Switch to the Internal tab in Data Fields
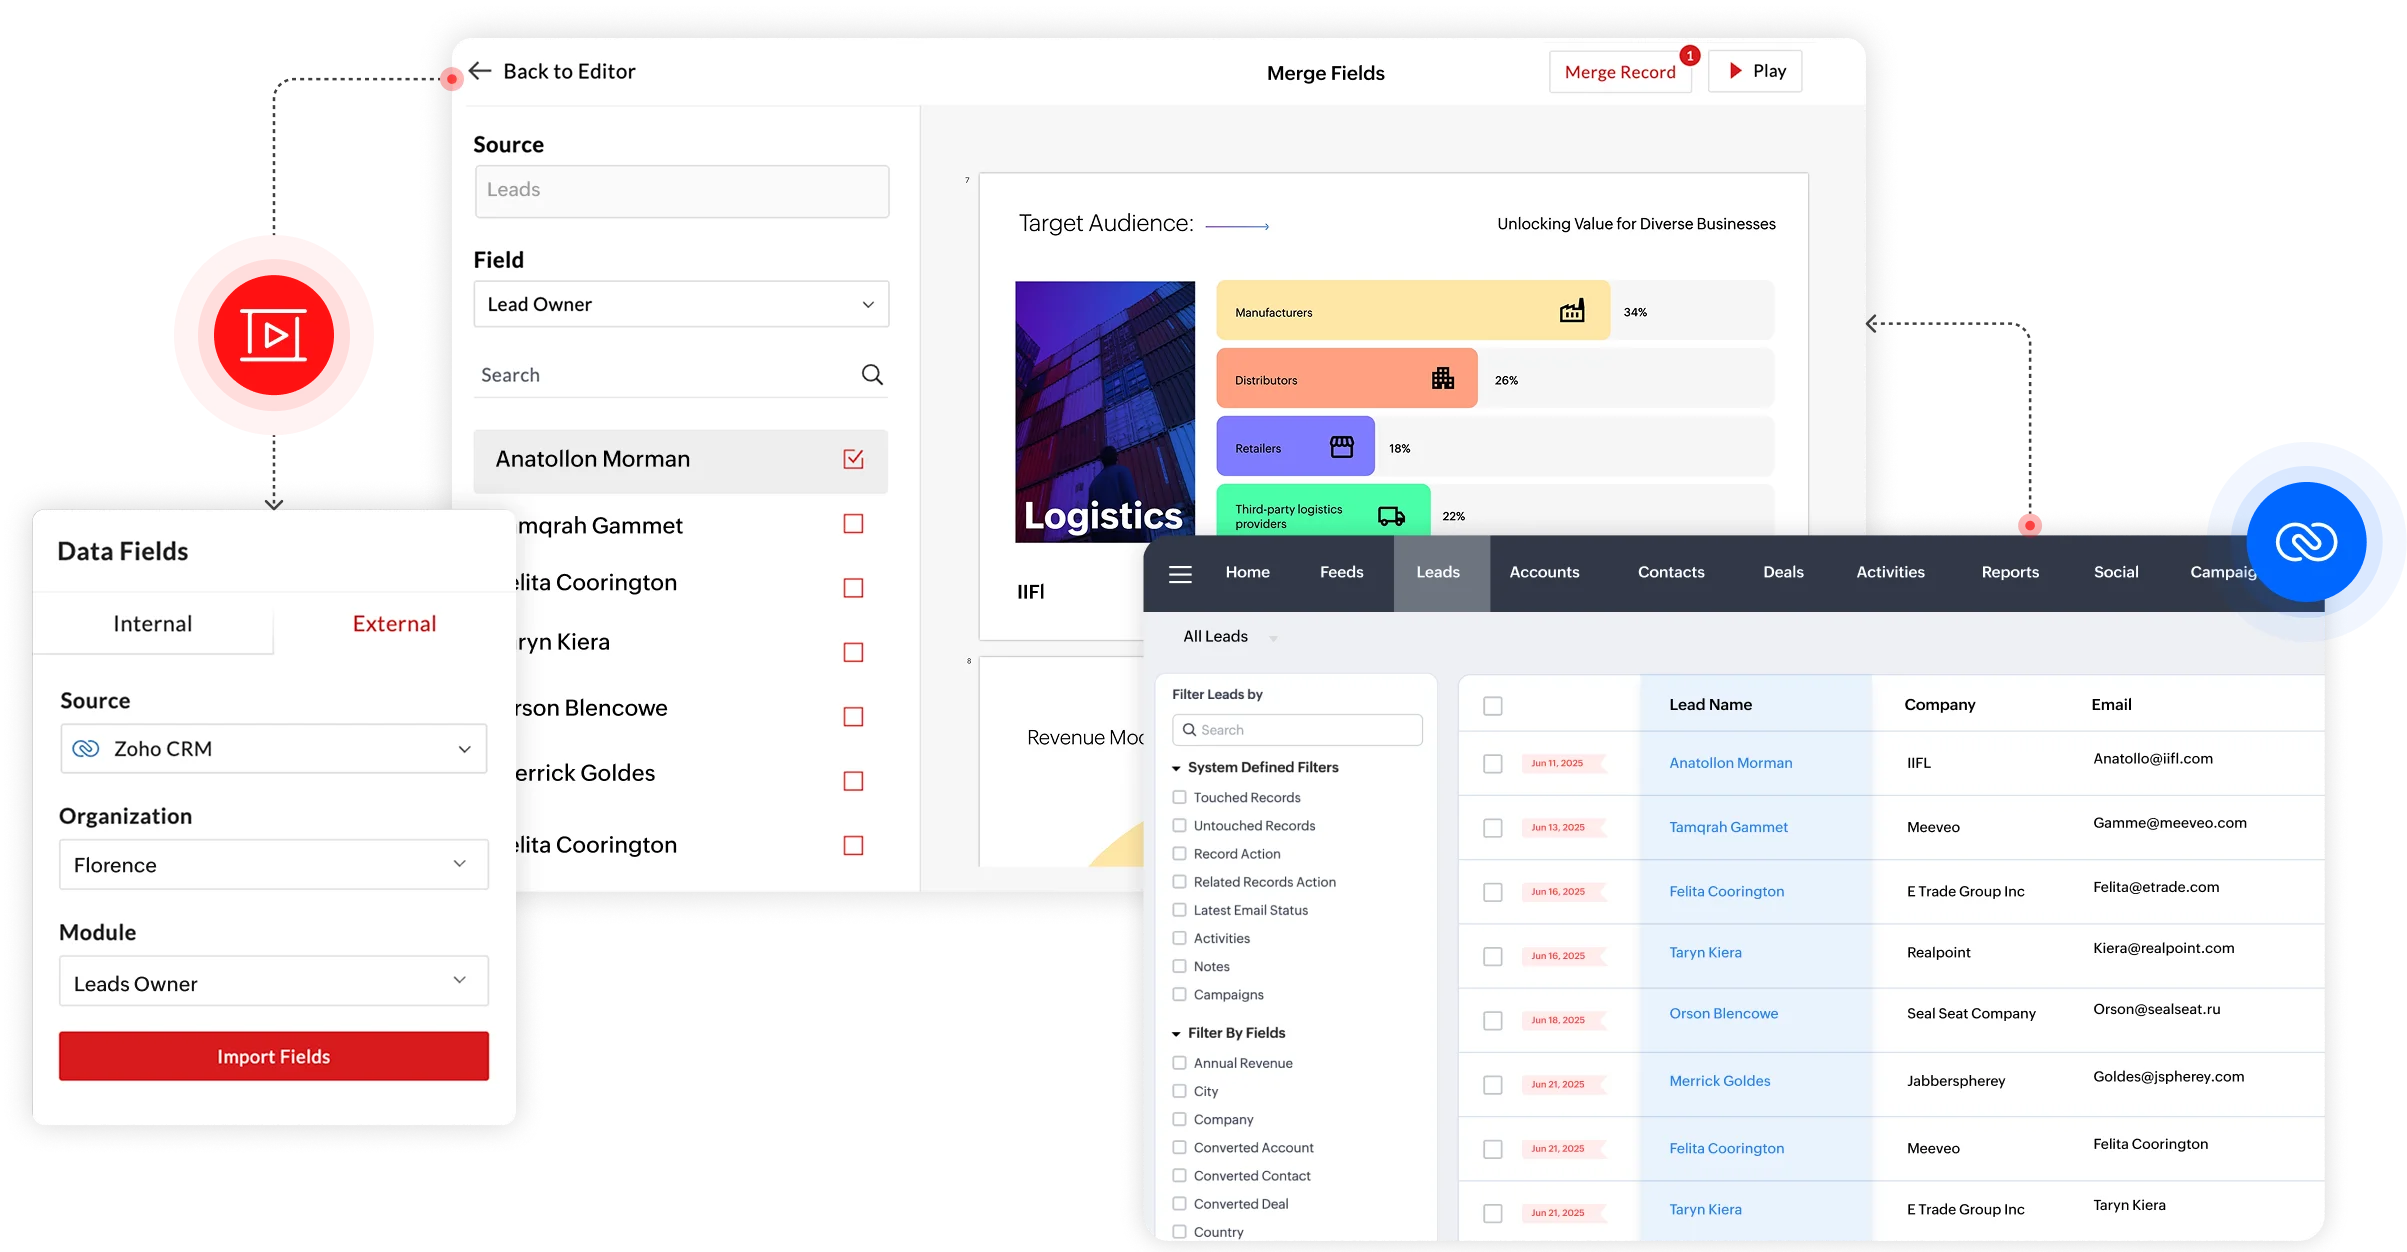The width and height of the screenshot is (2407, 1252). point(152,623)
